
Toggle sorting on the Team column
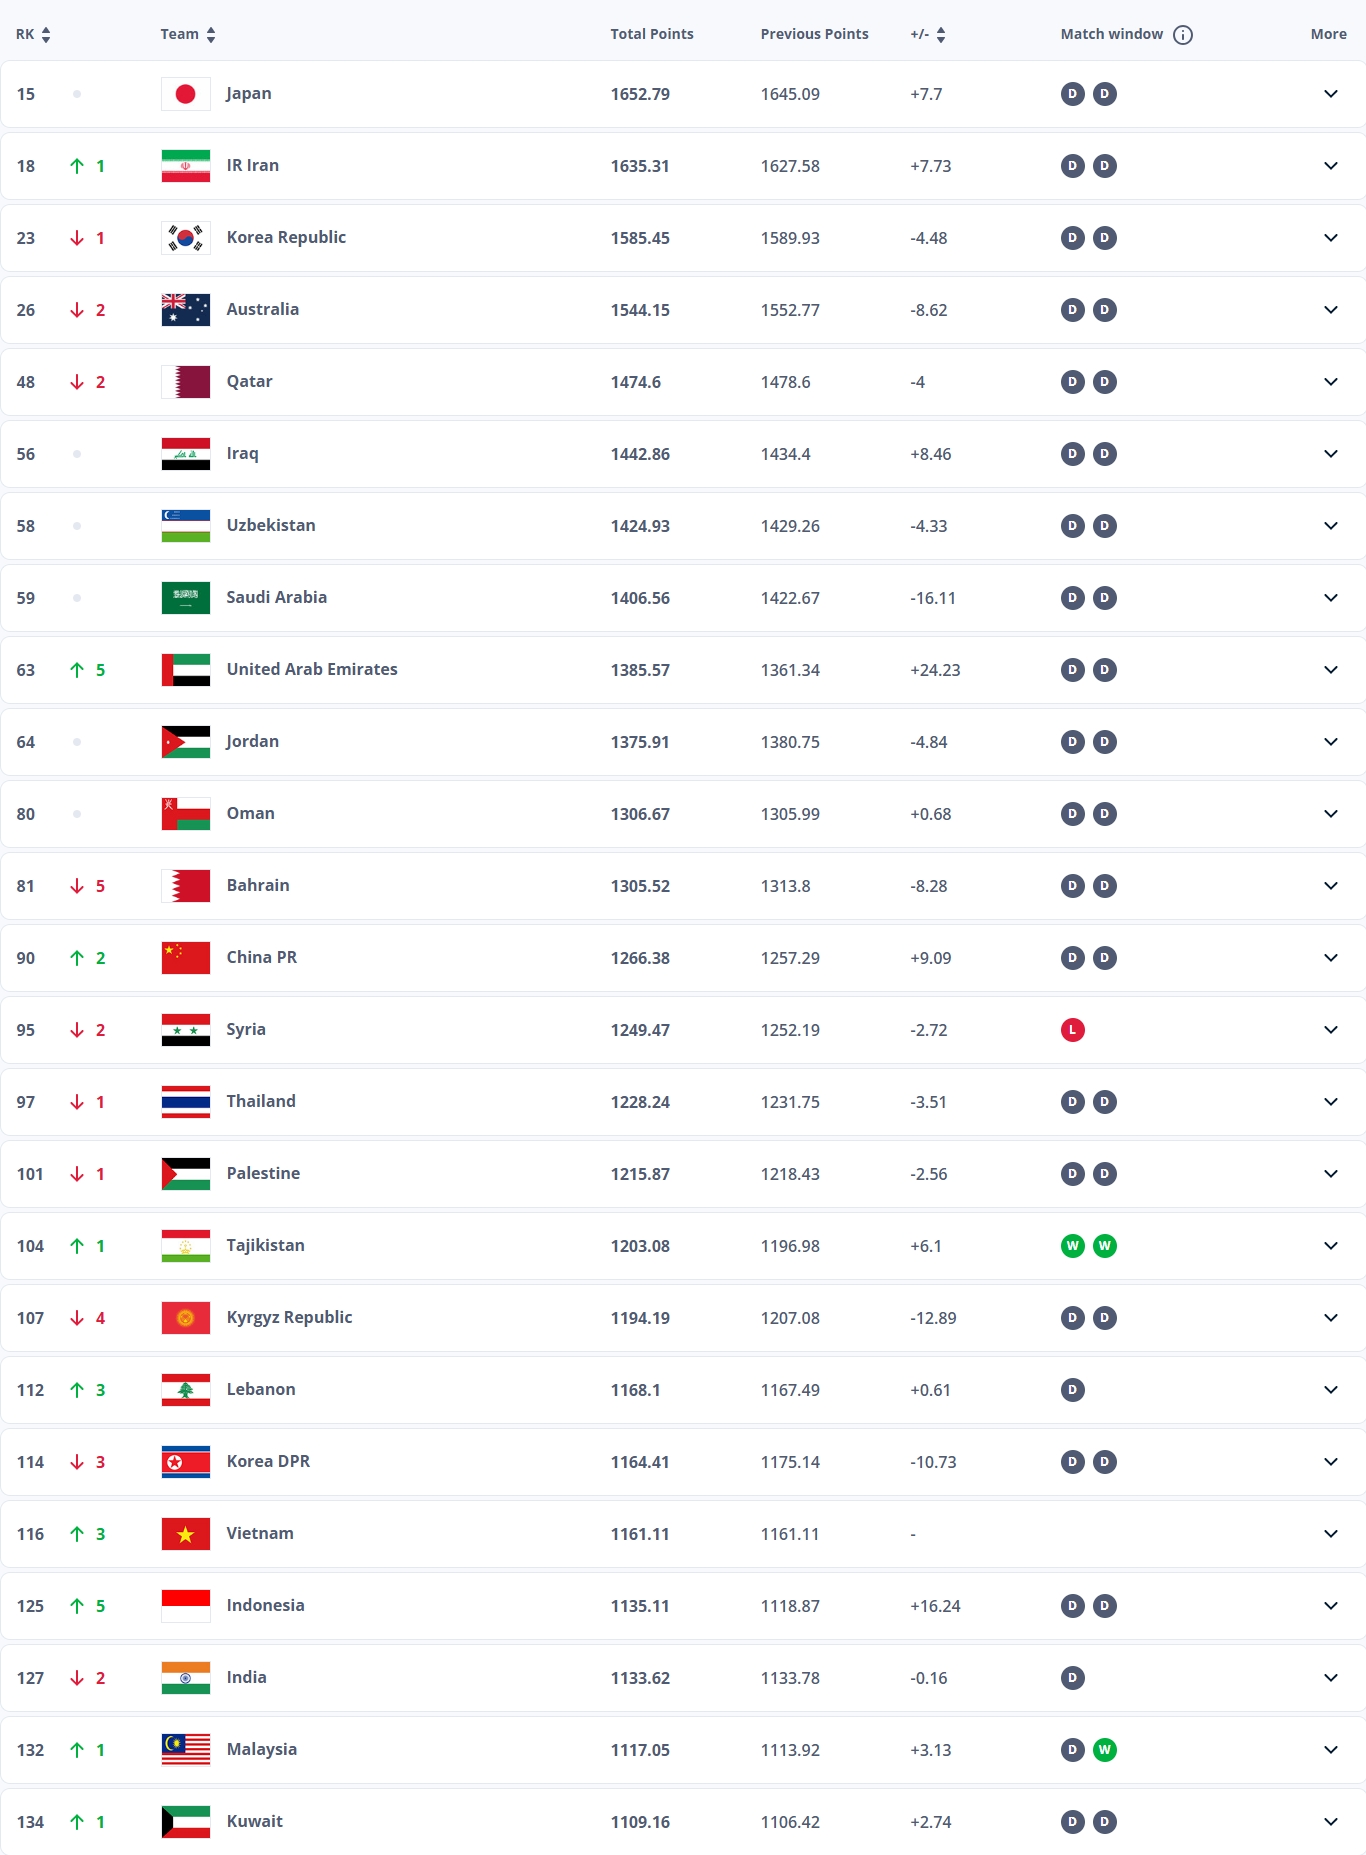(210, 33)
